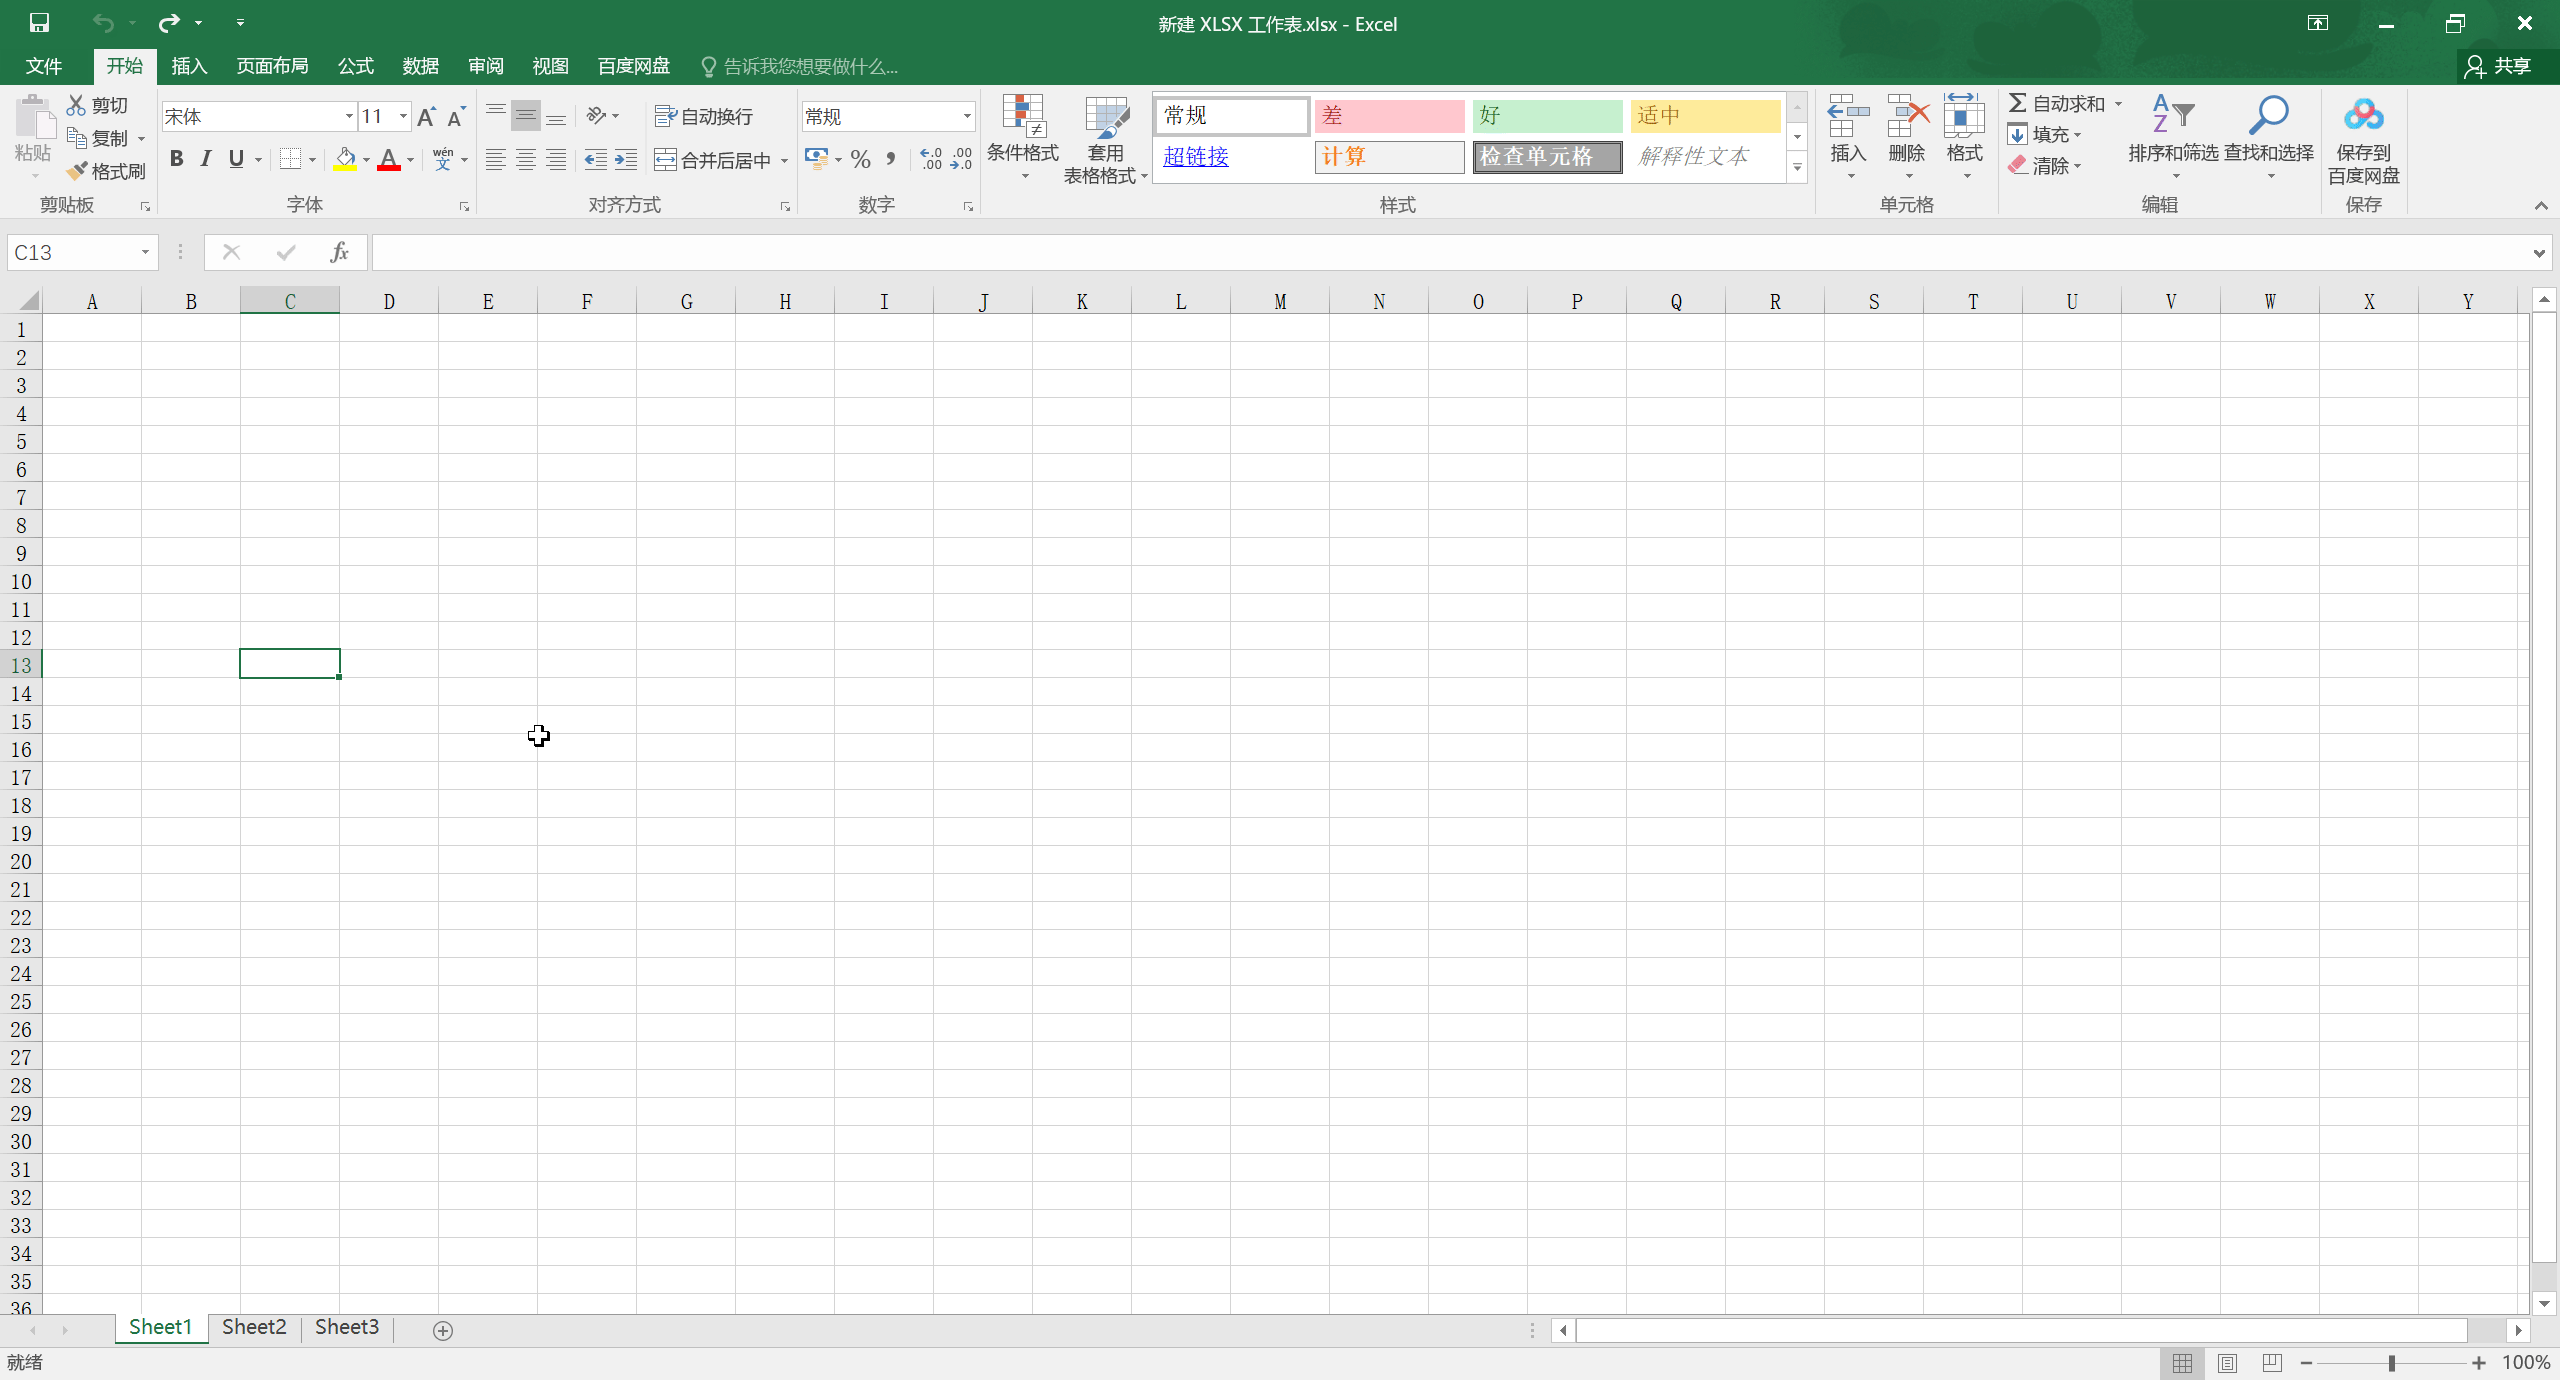Apply the Good (好) green style swatch
The image size is (2560, 1380).
1547,116
